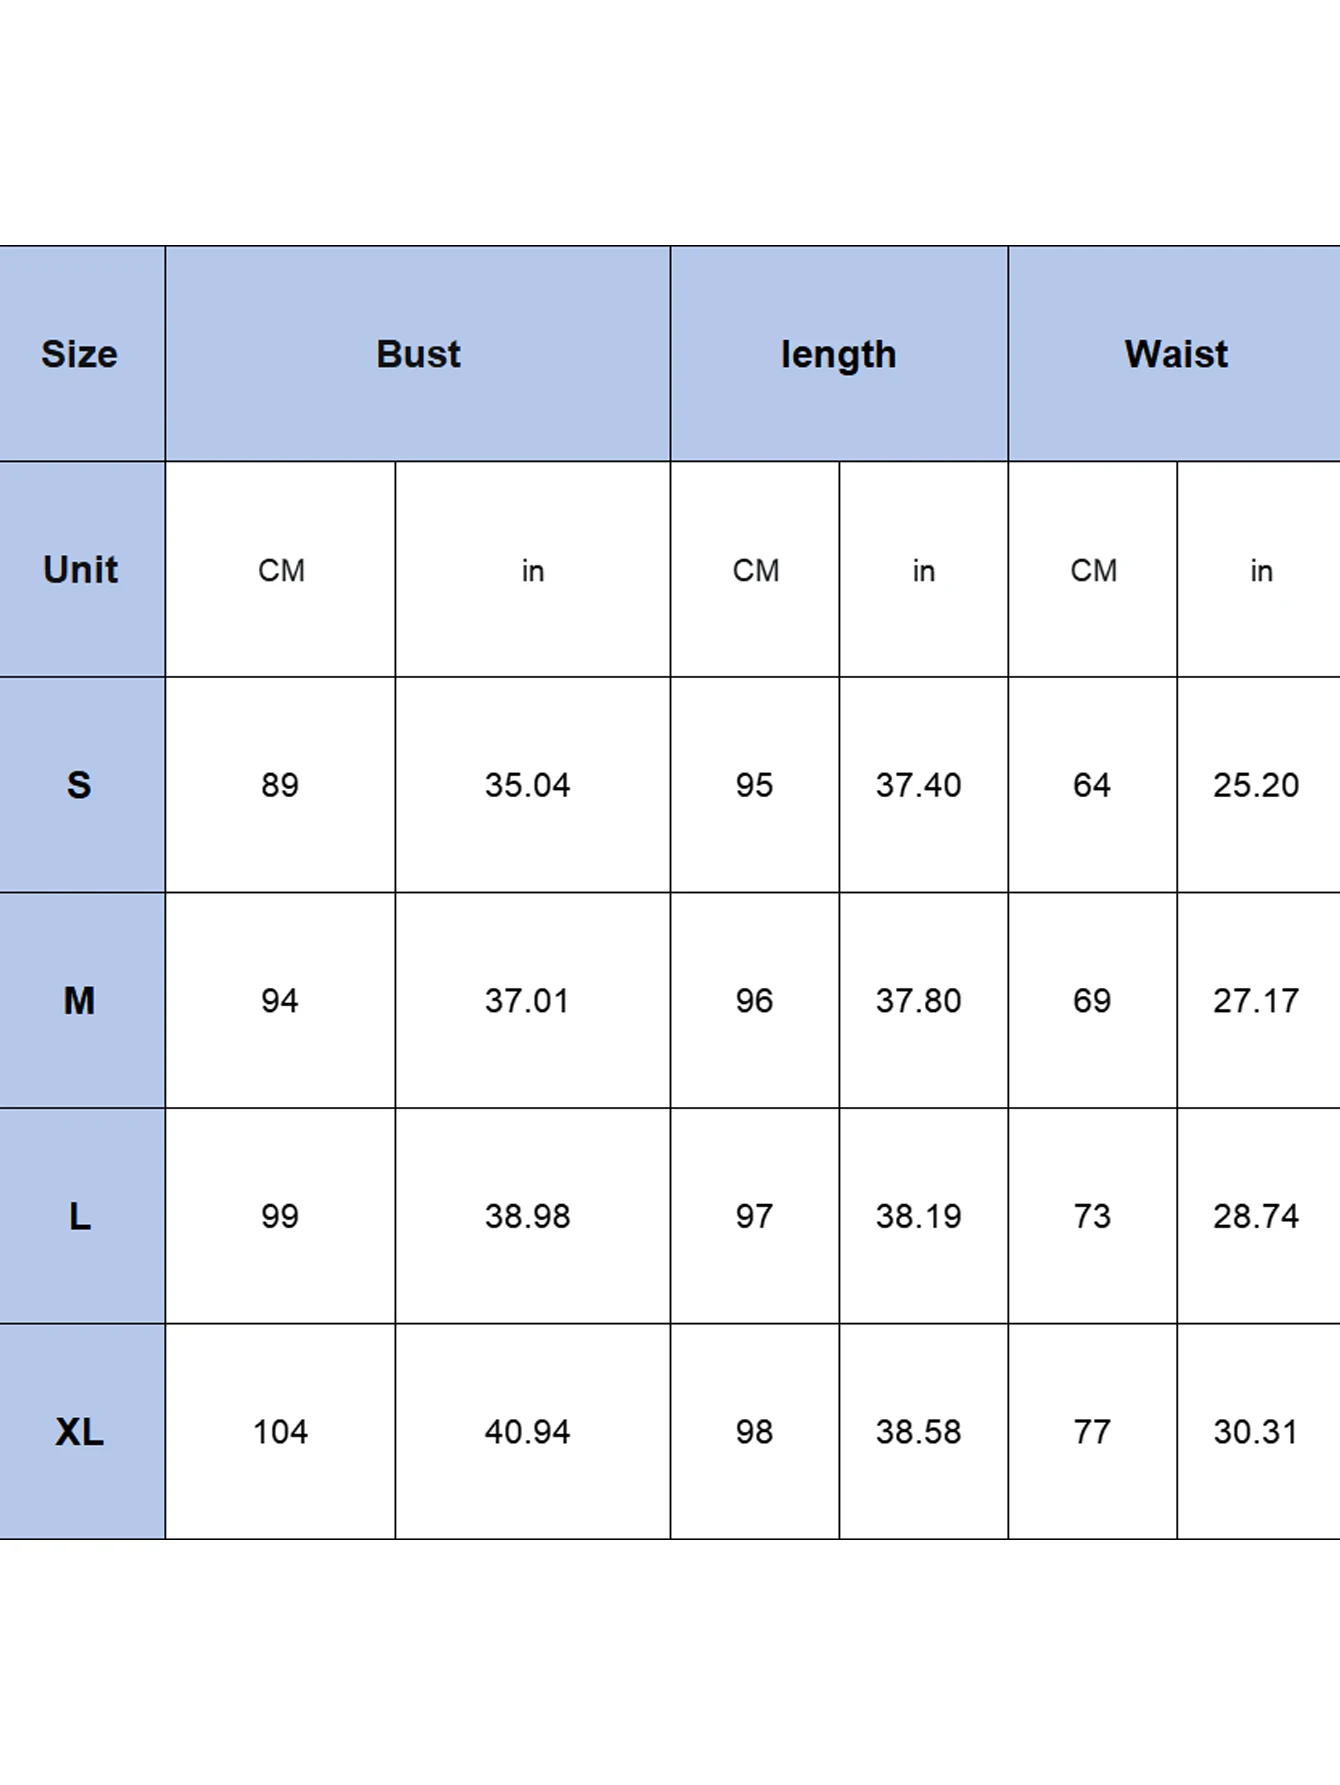This screenshot has width=1340, height=1785.
Task: Select the 38.98 bust inch cell
Action: [533, 1216]
